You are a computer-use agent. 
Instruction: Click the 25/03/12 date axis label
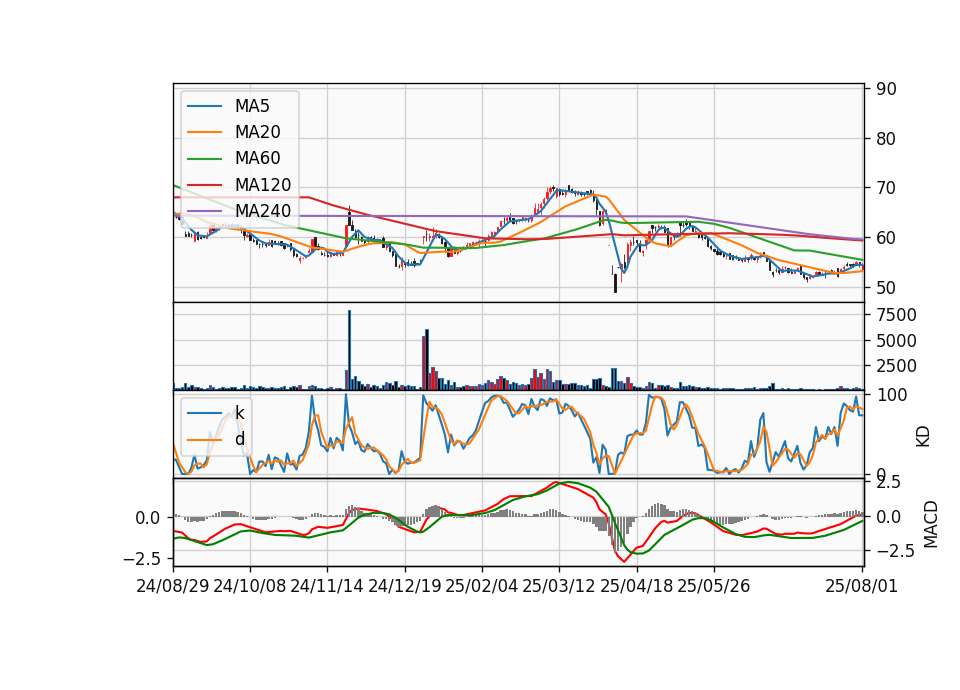(x=559, y=586)
